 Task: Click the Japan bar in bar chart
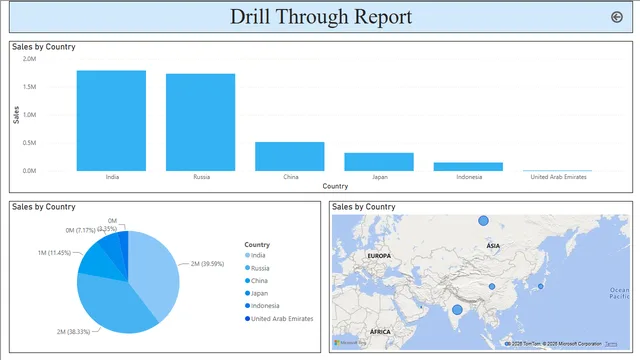pos(379,162)
